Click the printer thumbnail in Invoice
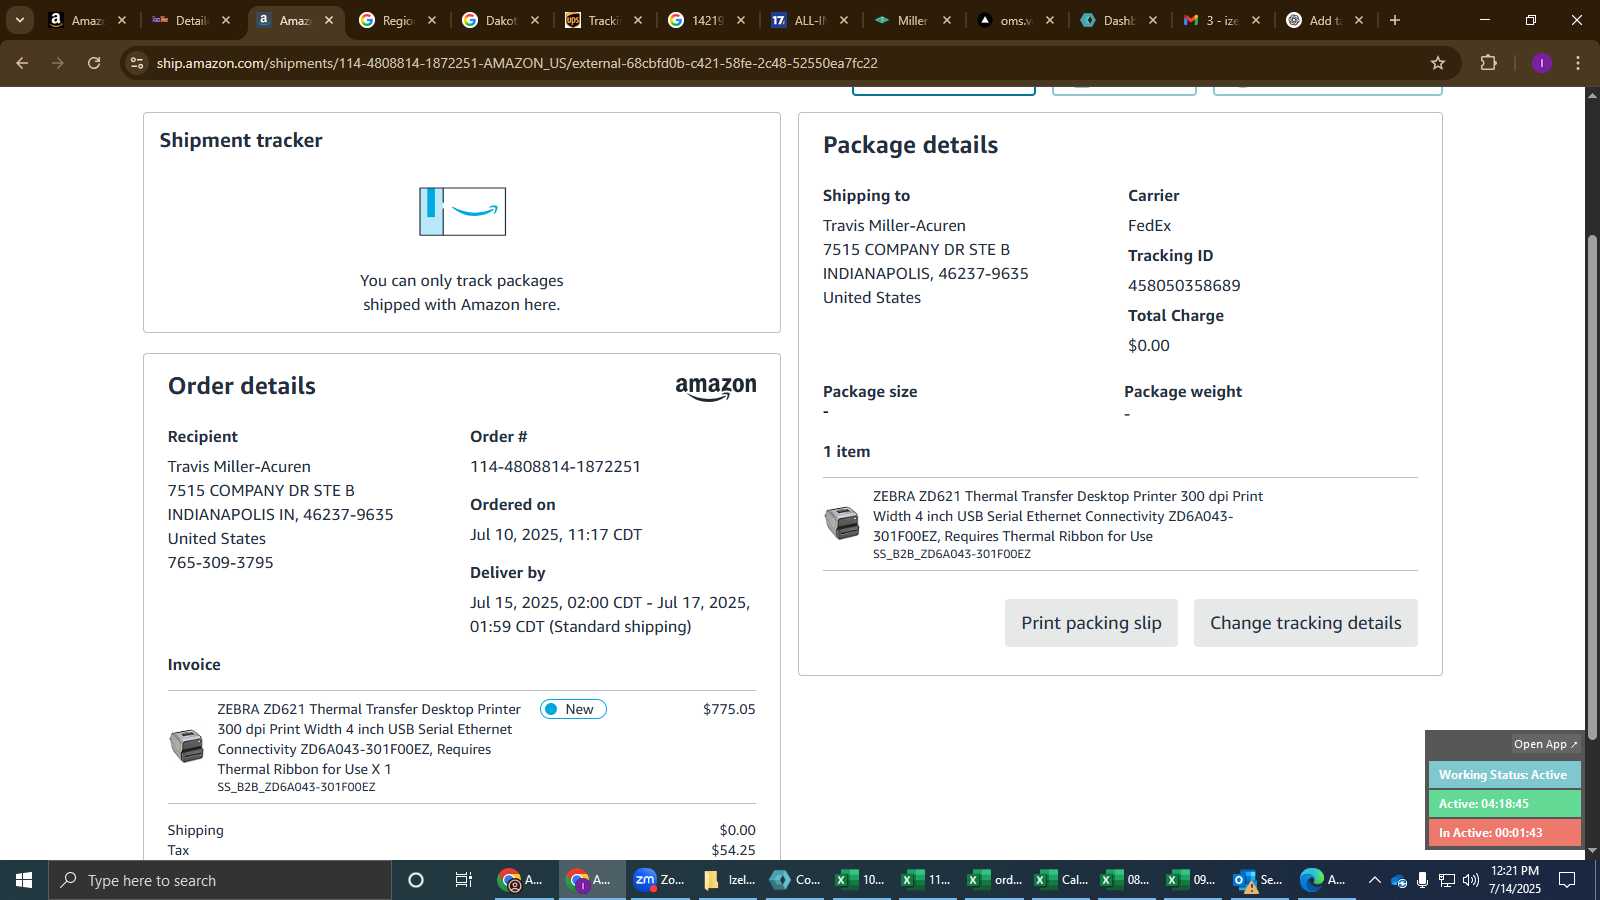 (x=187, y=746)
